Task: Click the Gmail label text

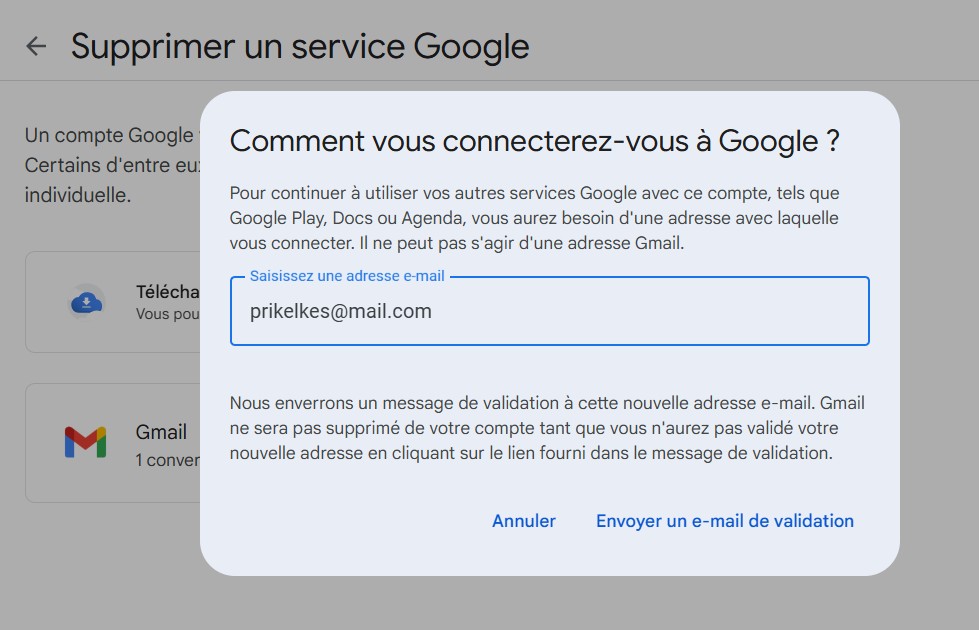Action: click(160, 431)
